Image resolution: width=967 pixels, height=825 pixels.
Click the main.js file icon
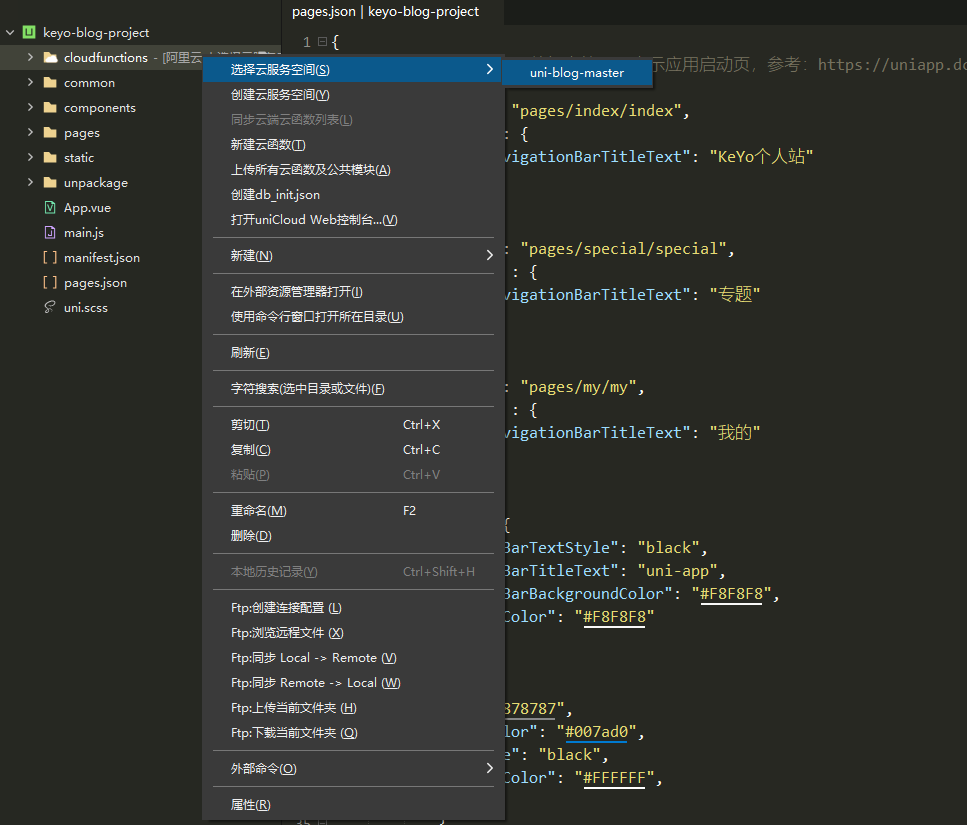50,233
